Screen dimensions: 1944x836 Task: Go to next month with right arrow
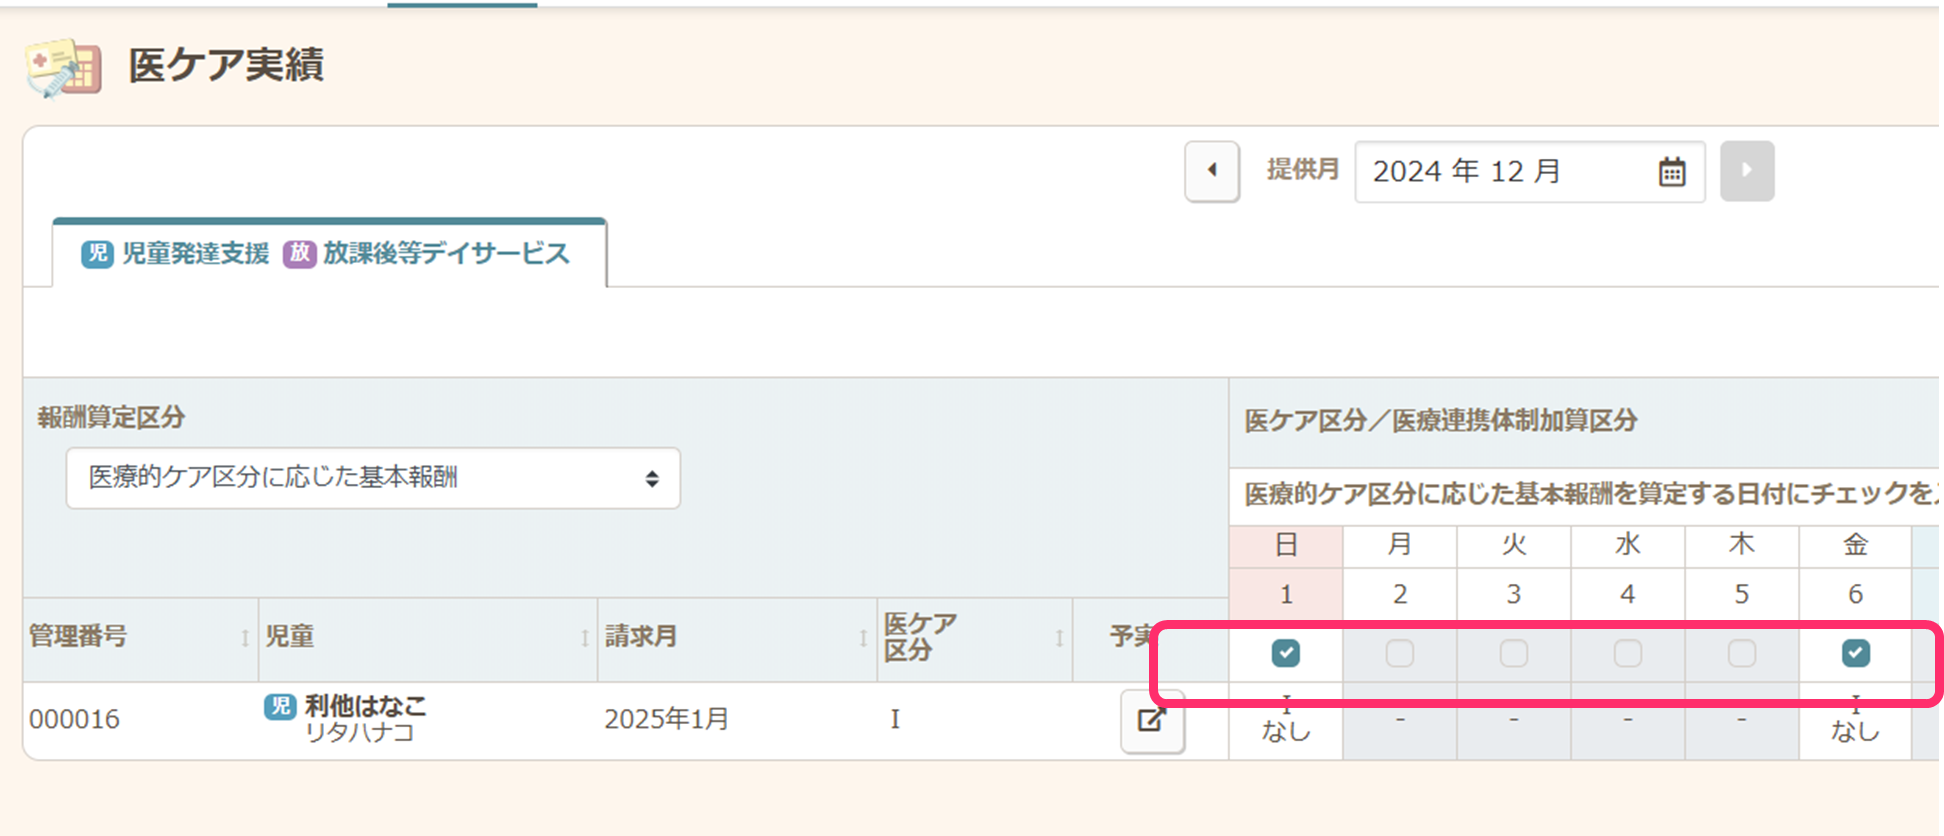pos(1746,171)
